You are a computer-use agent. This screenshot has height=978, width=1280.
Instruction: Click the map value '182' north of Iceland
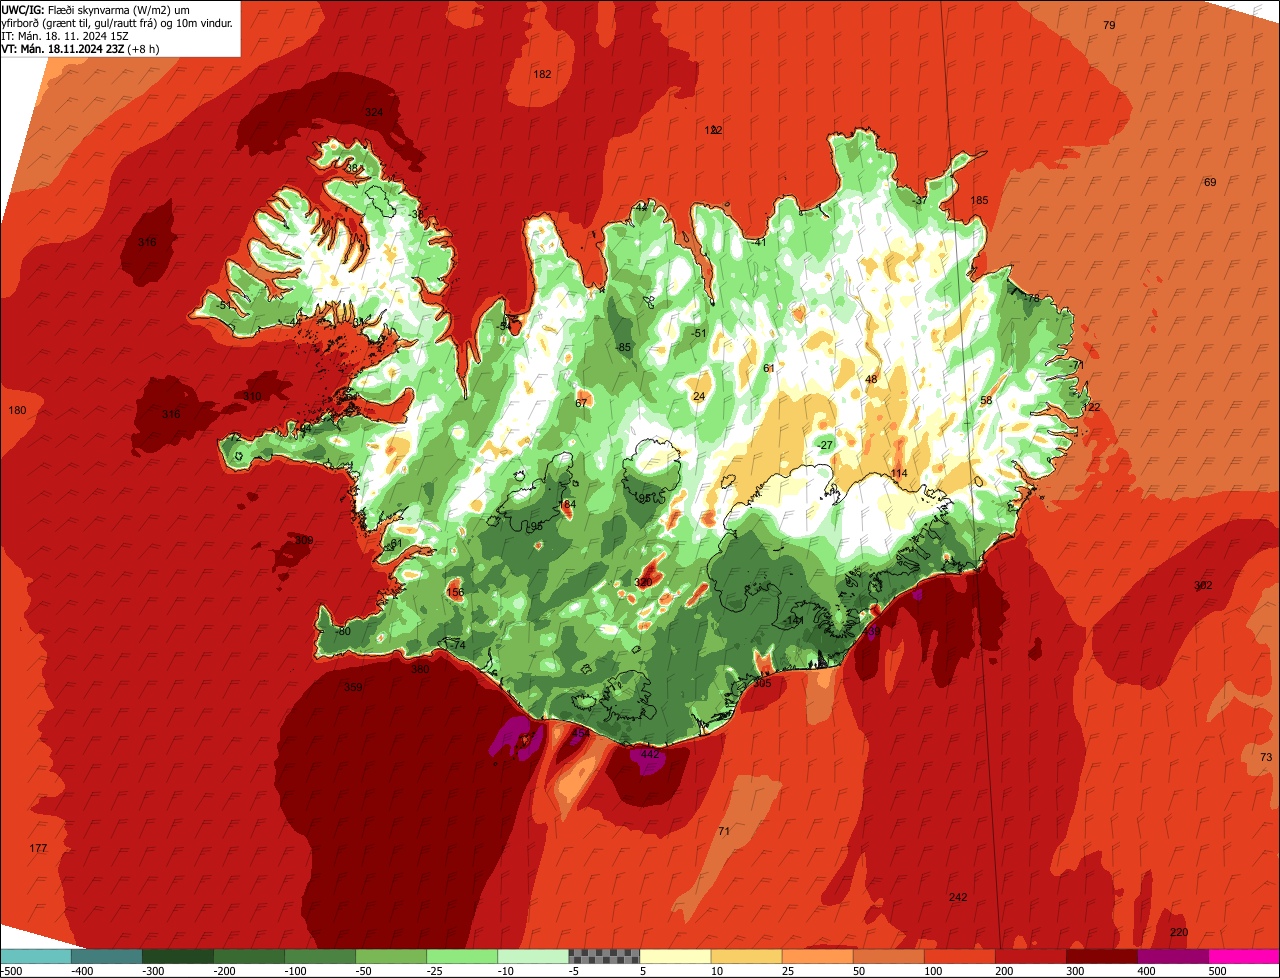[x=542, y=74]
